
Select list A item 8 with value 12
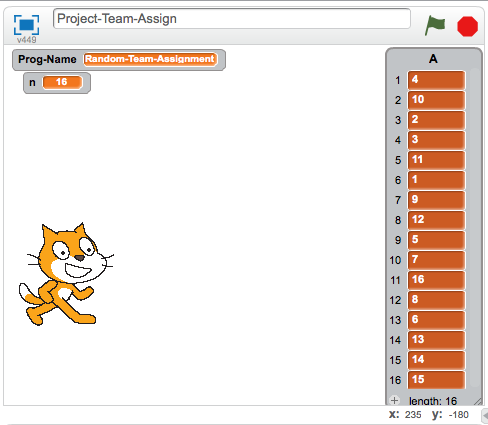click(436, 220)
